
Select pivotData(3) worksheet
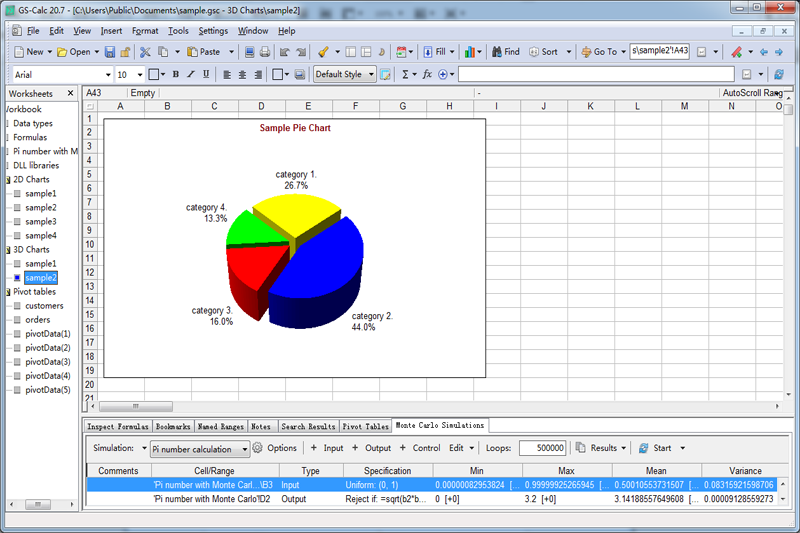[x=48, y=362]
